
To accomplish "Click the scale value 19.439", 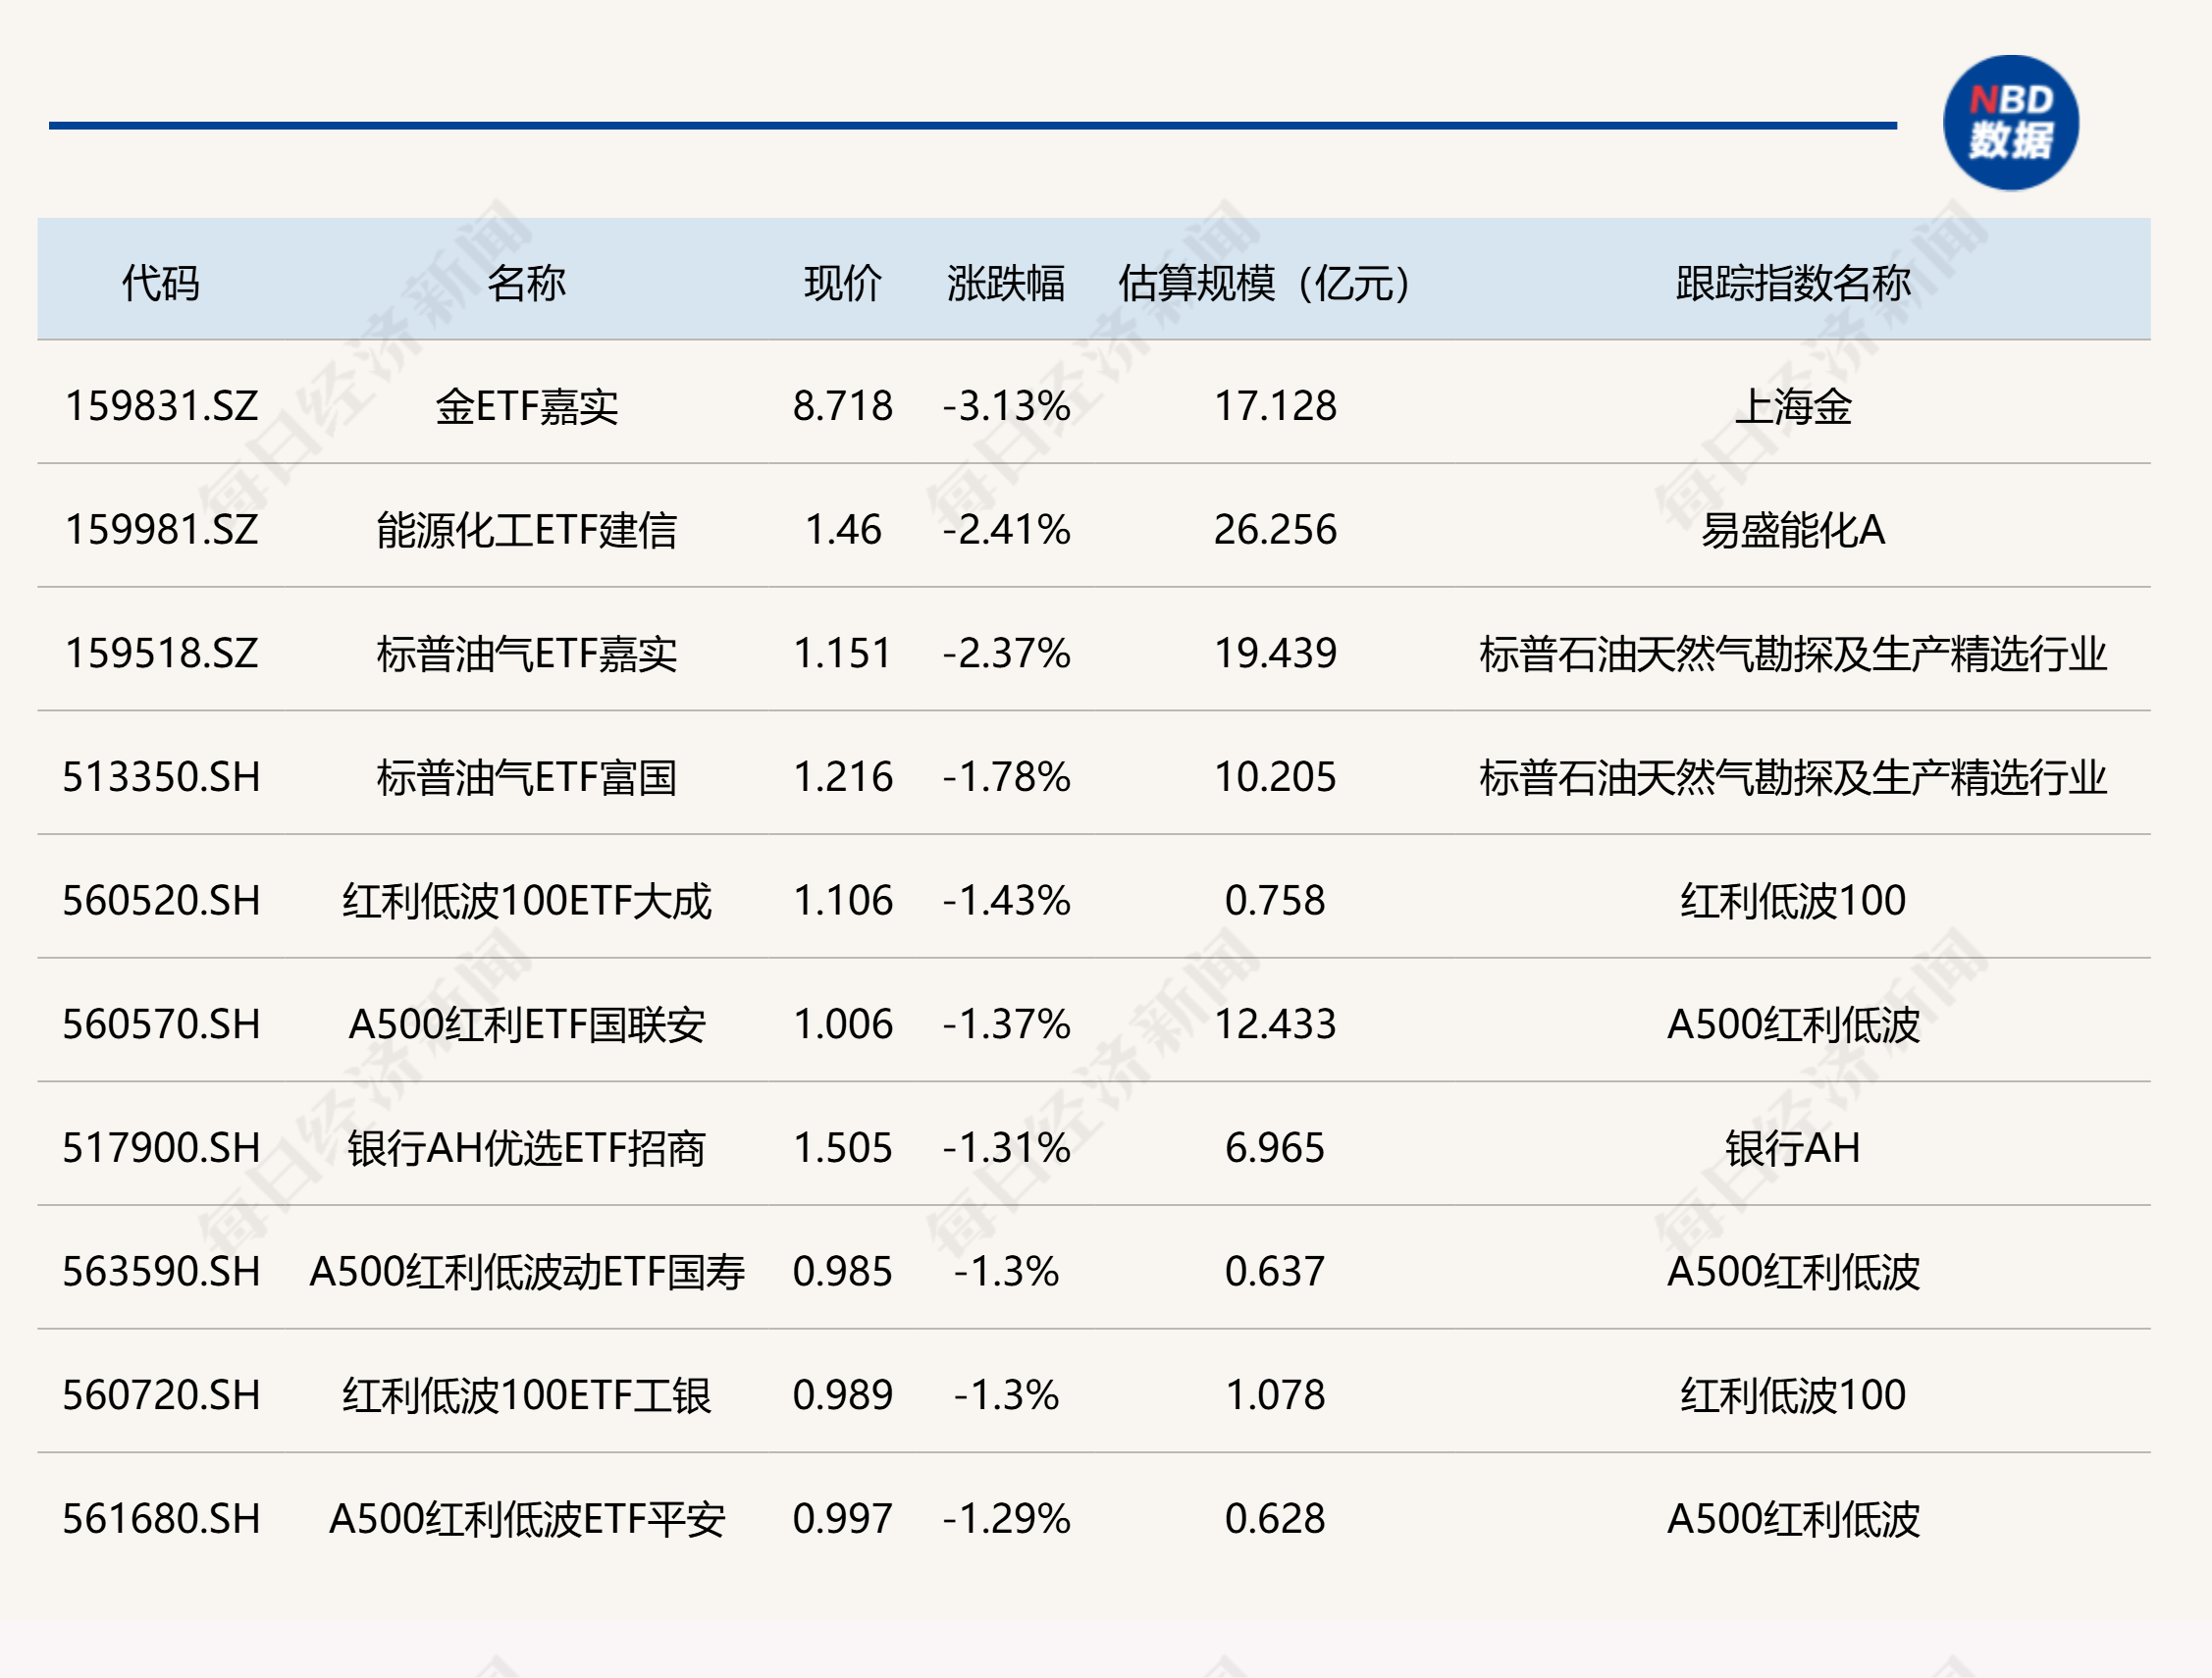I will 1275,653.
